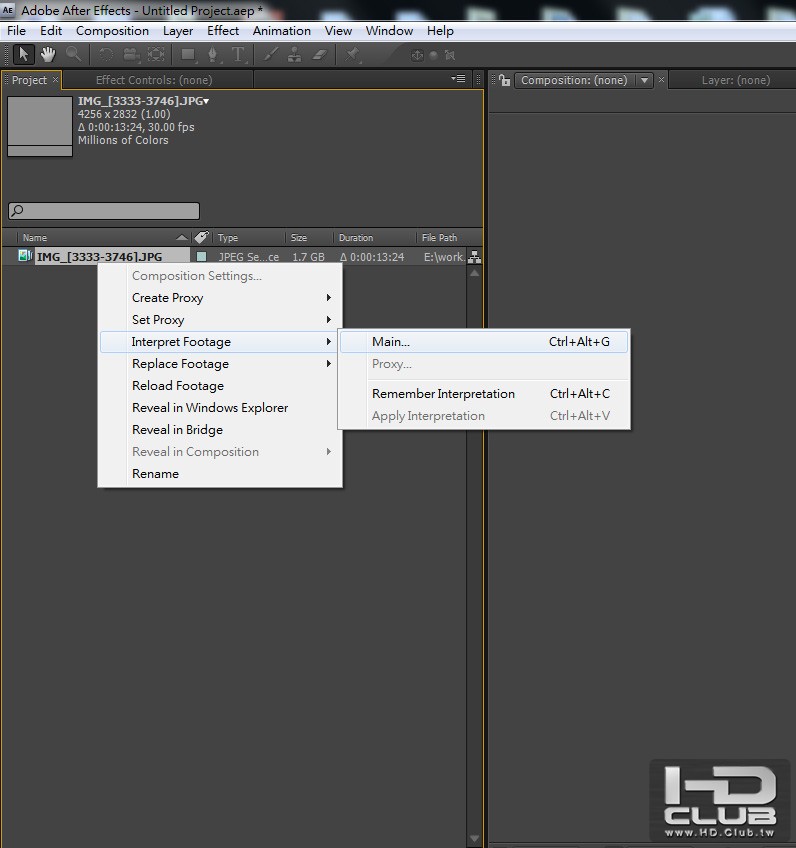Choose Reveal in Bridge
796x848 pixels.
tap(221, 430)
